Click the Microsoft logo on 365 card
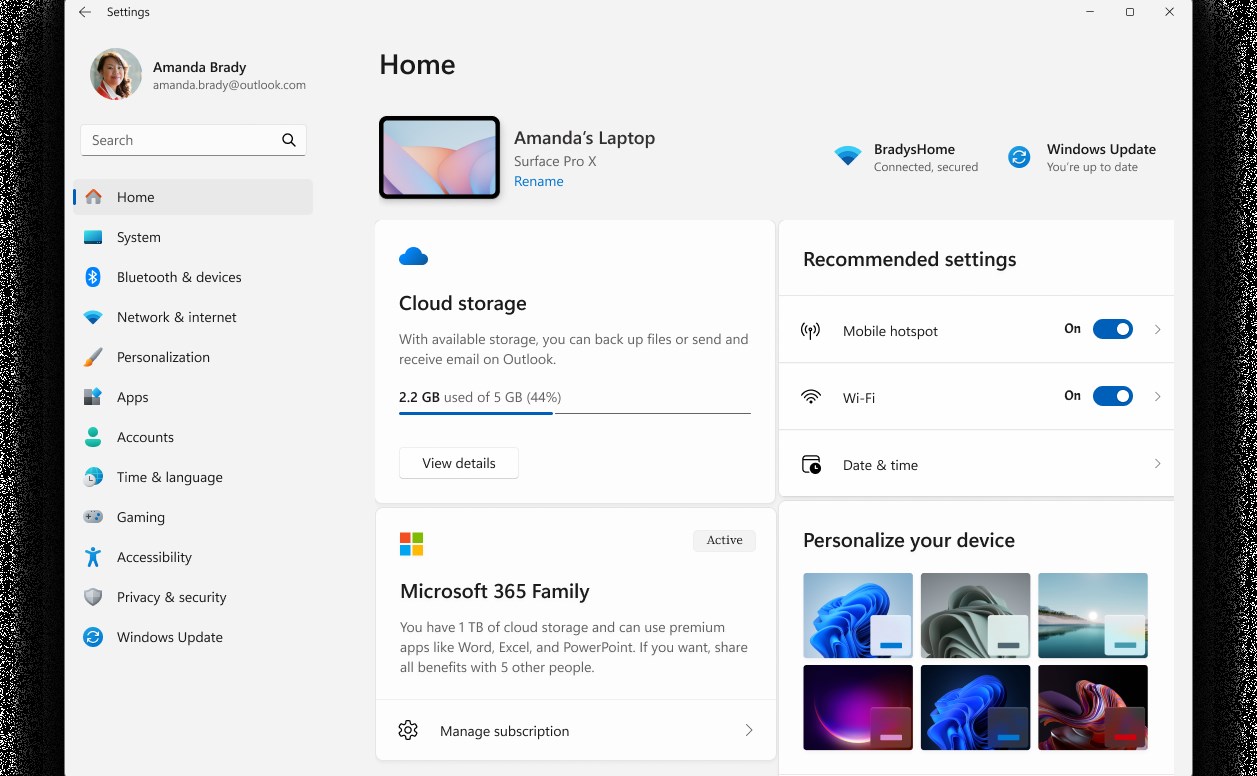 tap(411, 544)
